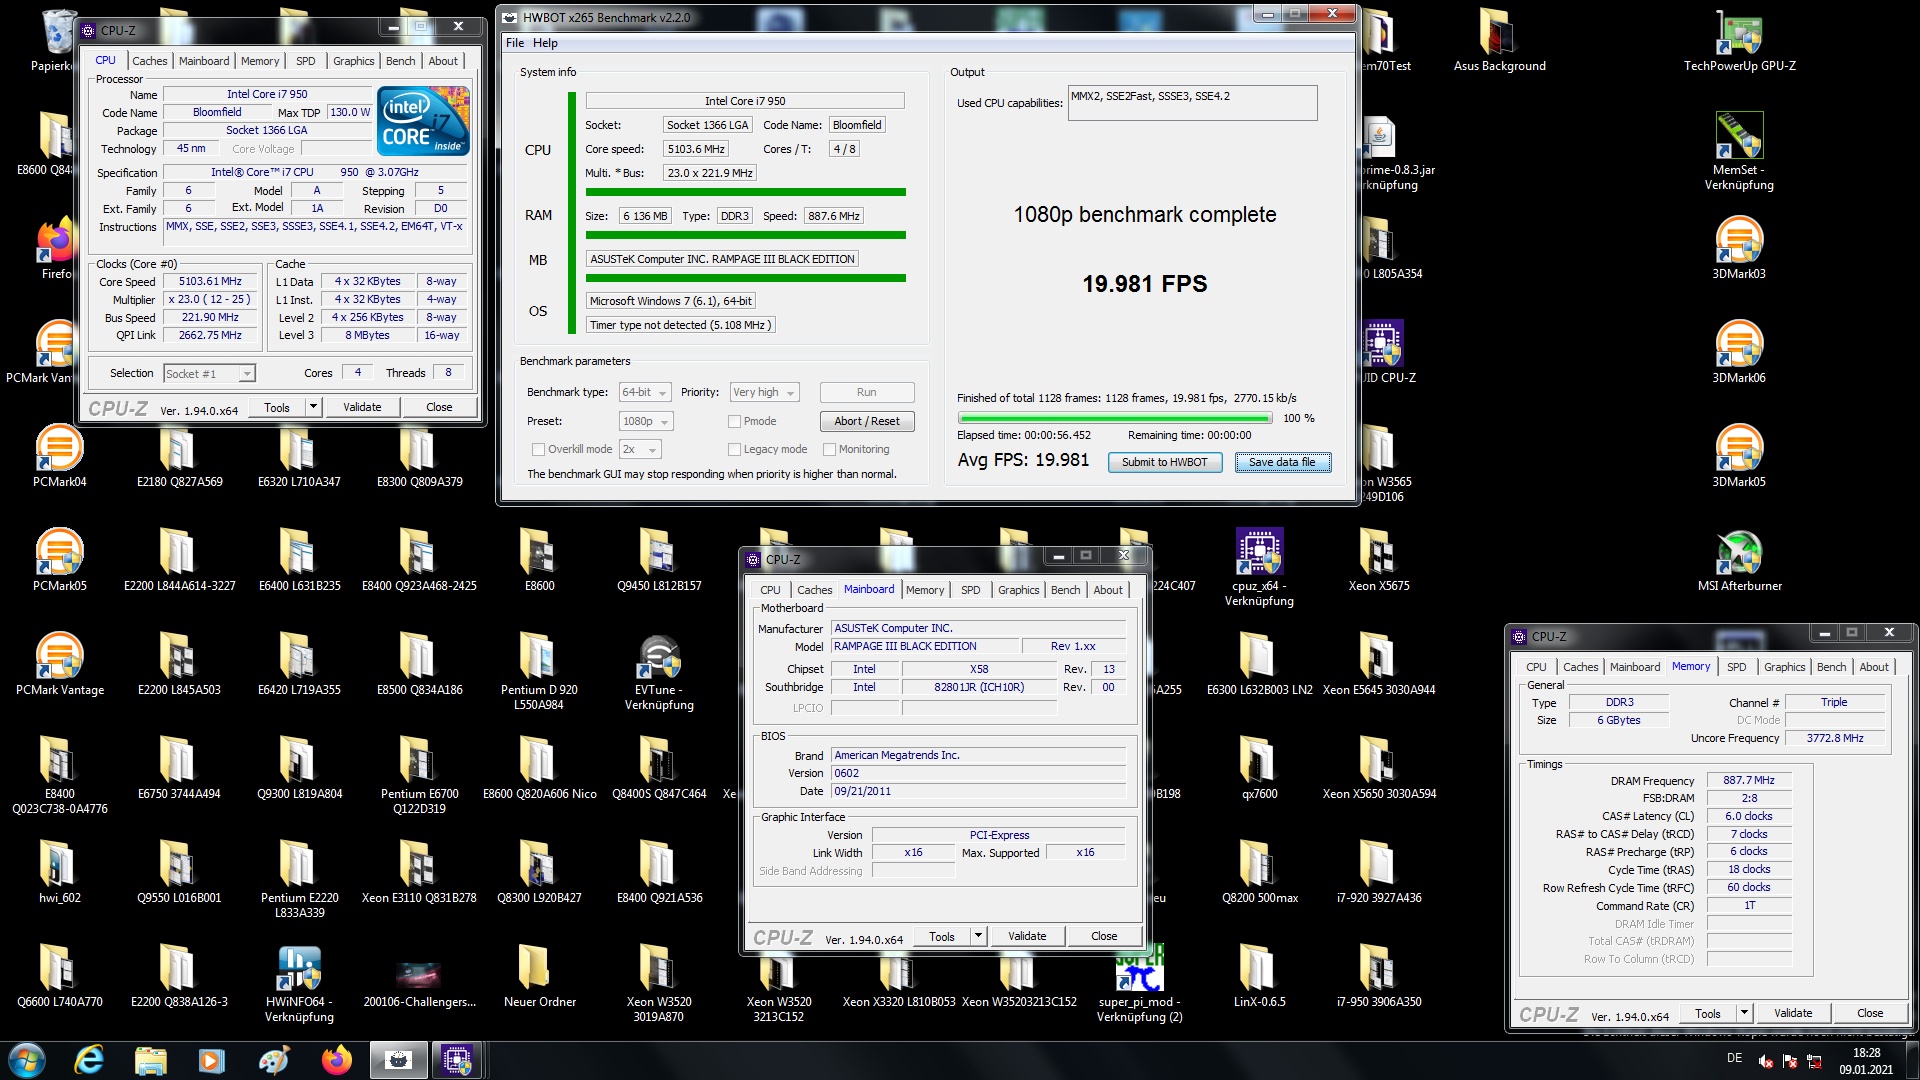This screenshot has height=1080, width=1920.
Task: Click the Core Speed 5103.61 MHz value
Action: (210, 282)
